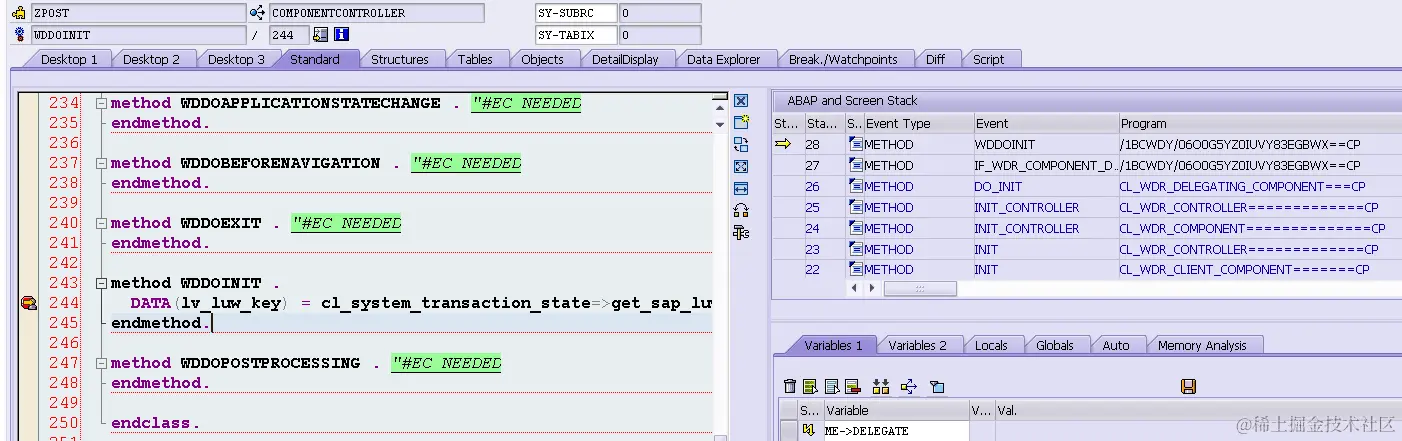
Task: Close the source code tool
Action: pyautogui.click(x=741, y=101)
